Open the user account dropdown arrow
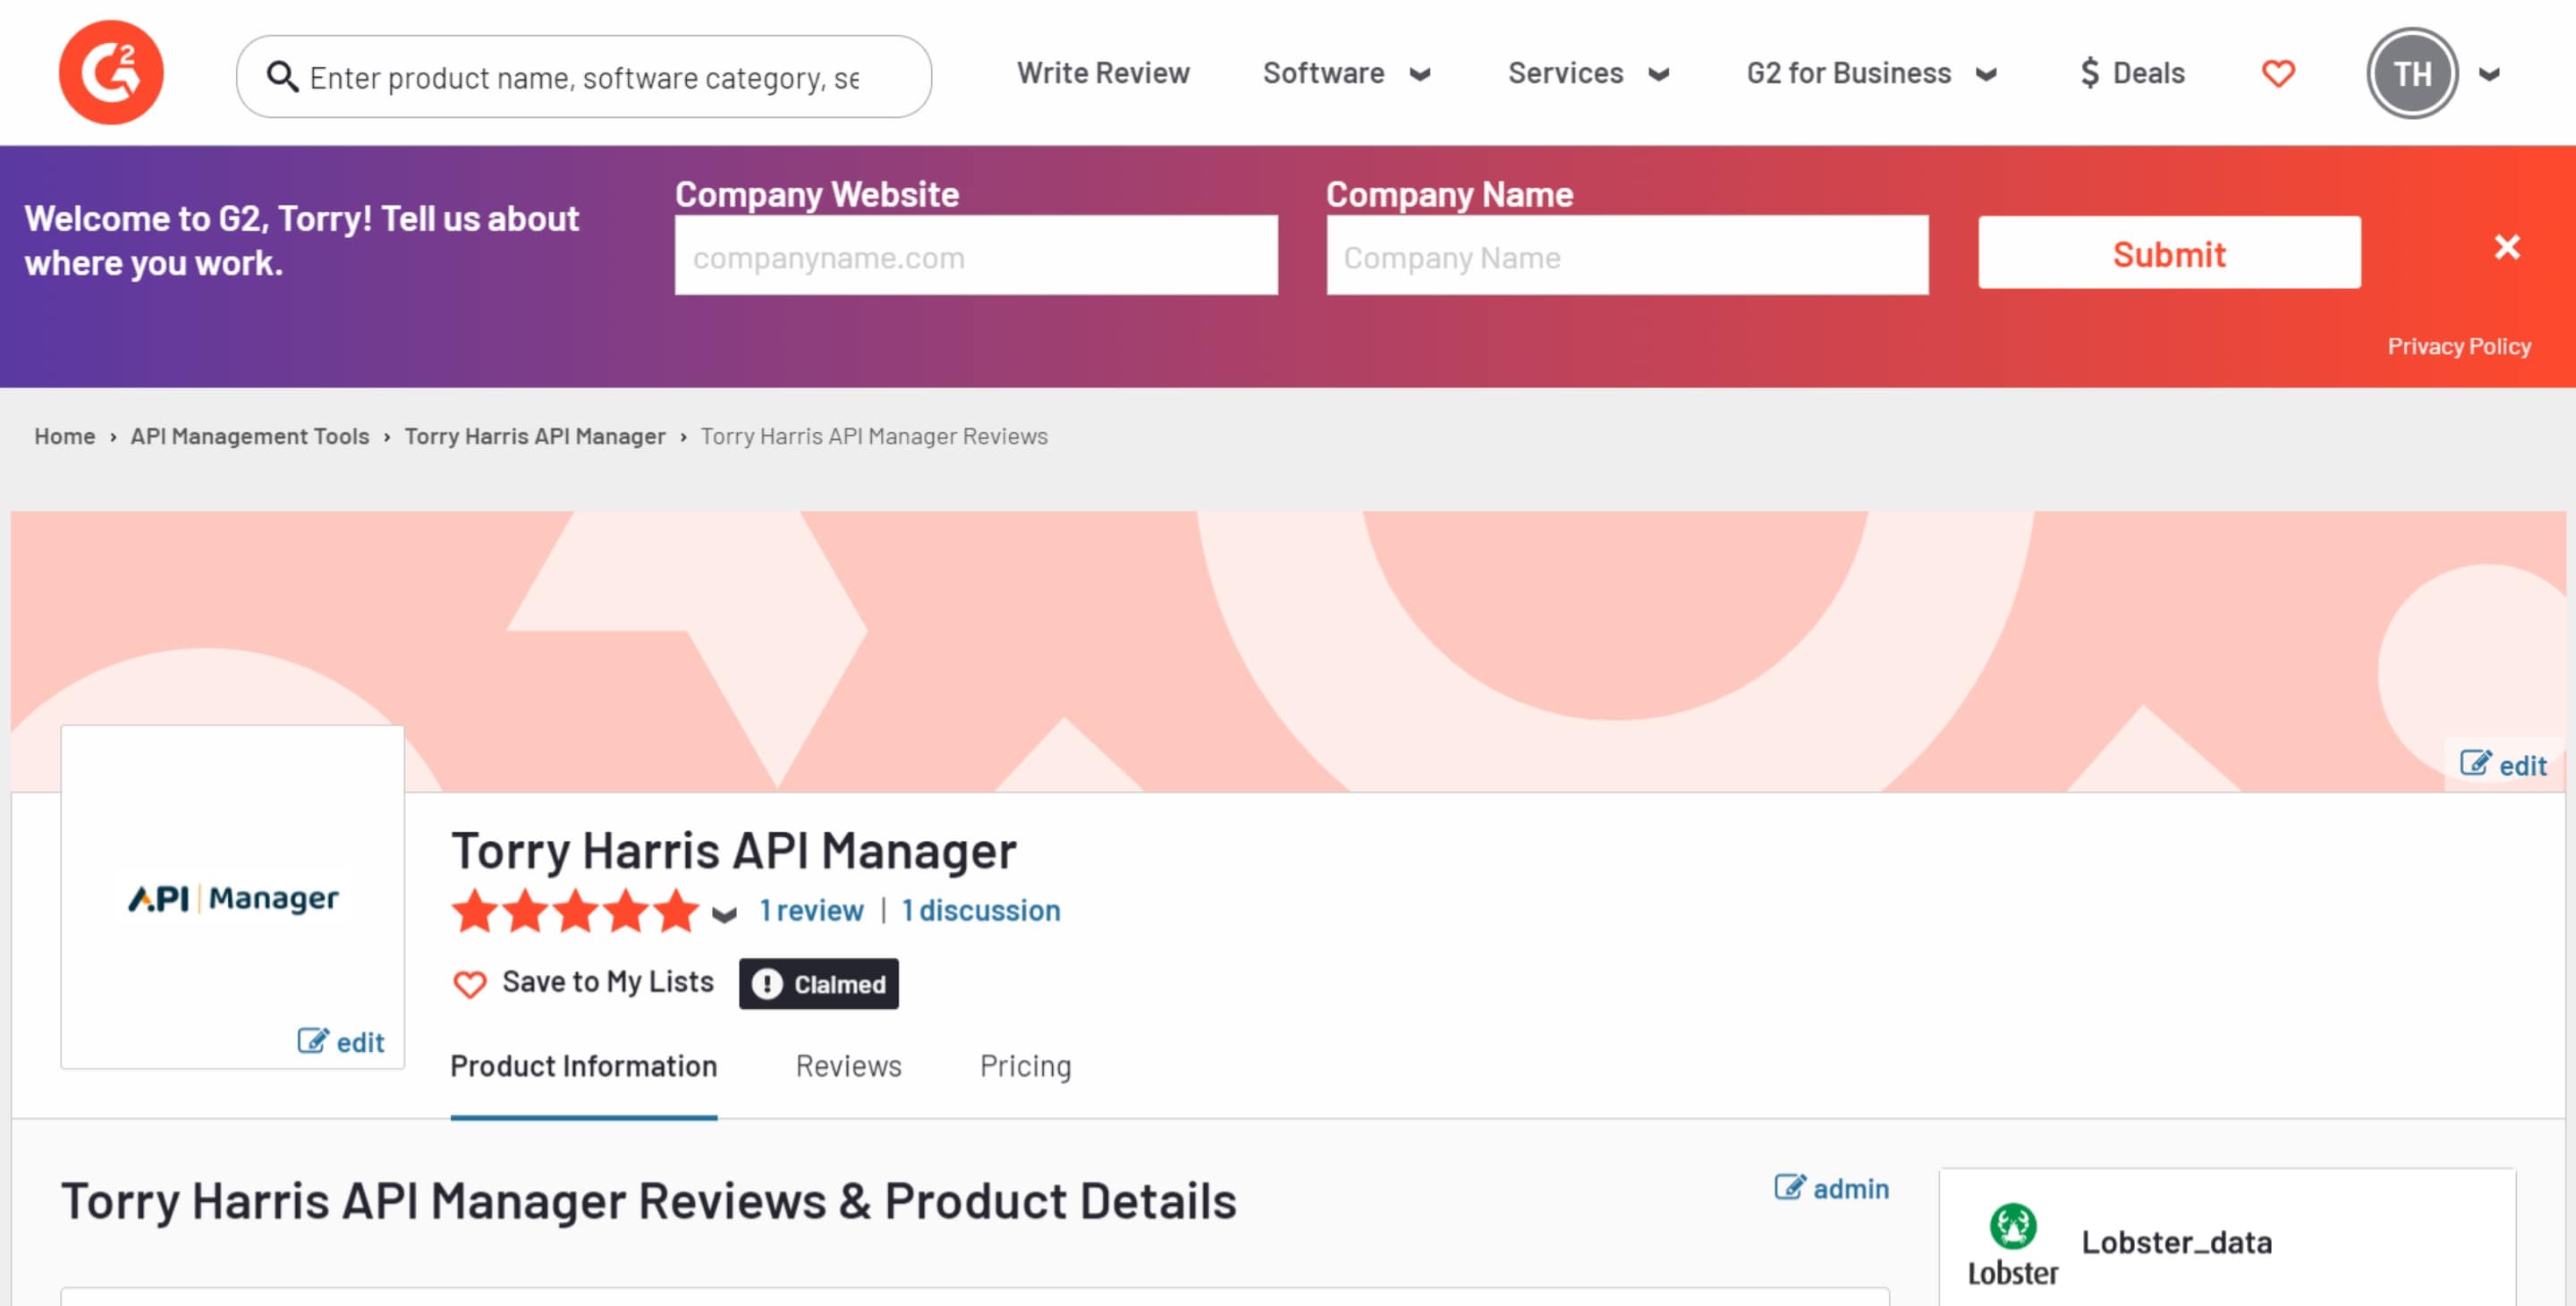This screenshot has height=1306, width=2576. click(2489, 74)
